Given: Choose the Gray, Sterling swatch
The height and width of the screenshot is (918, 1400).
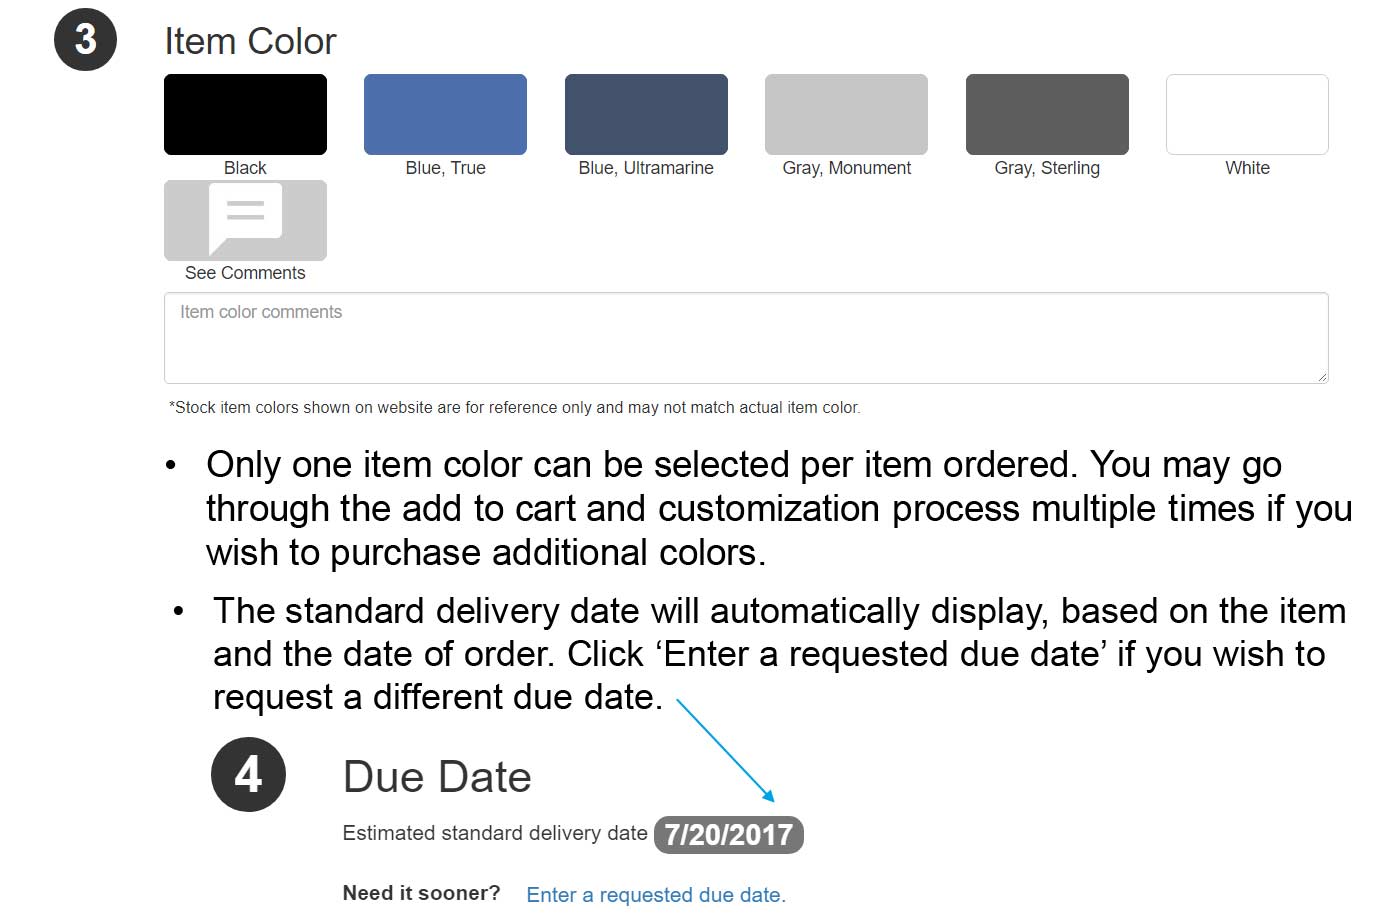Looking at the screenshot, I should [1047, 114].
